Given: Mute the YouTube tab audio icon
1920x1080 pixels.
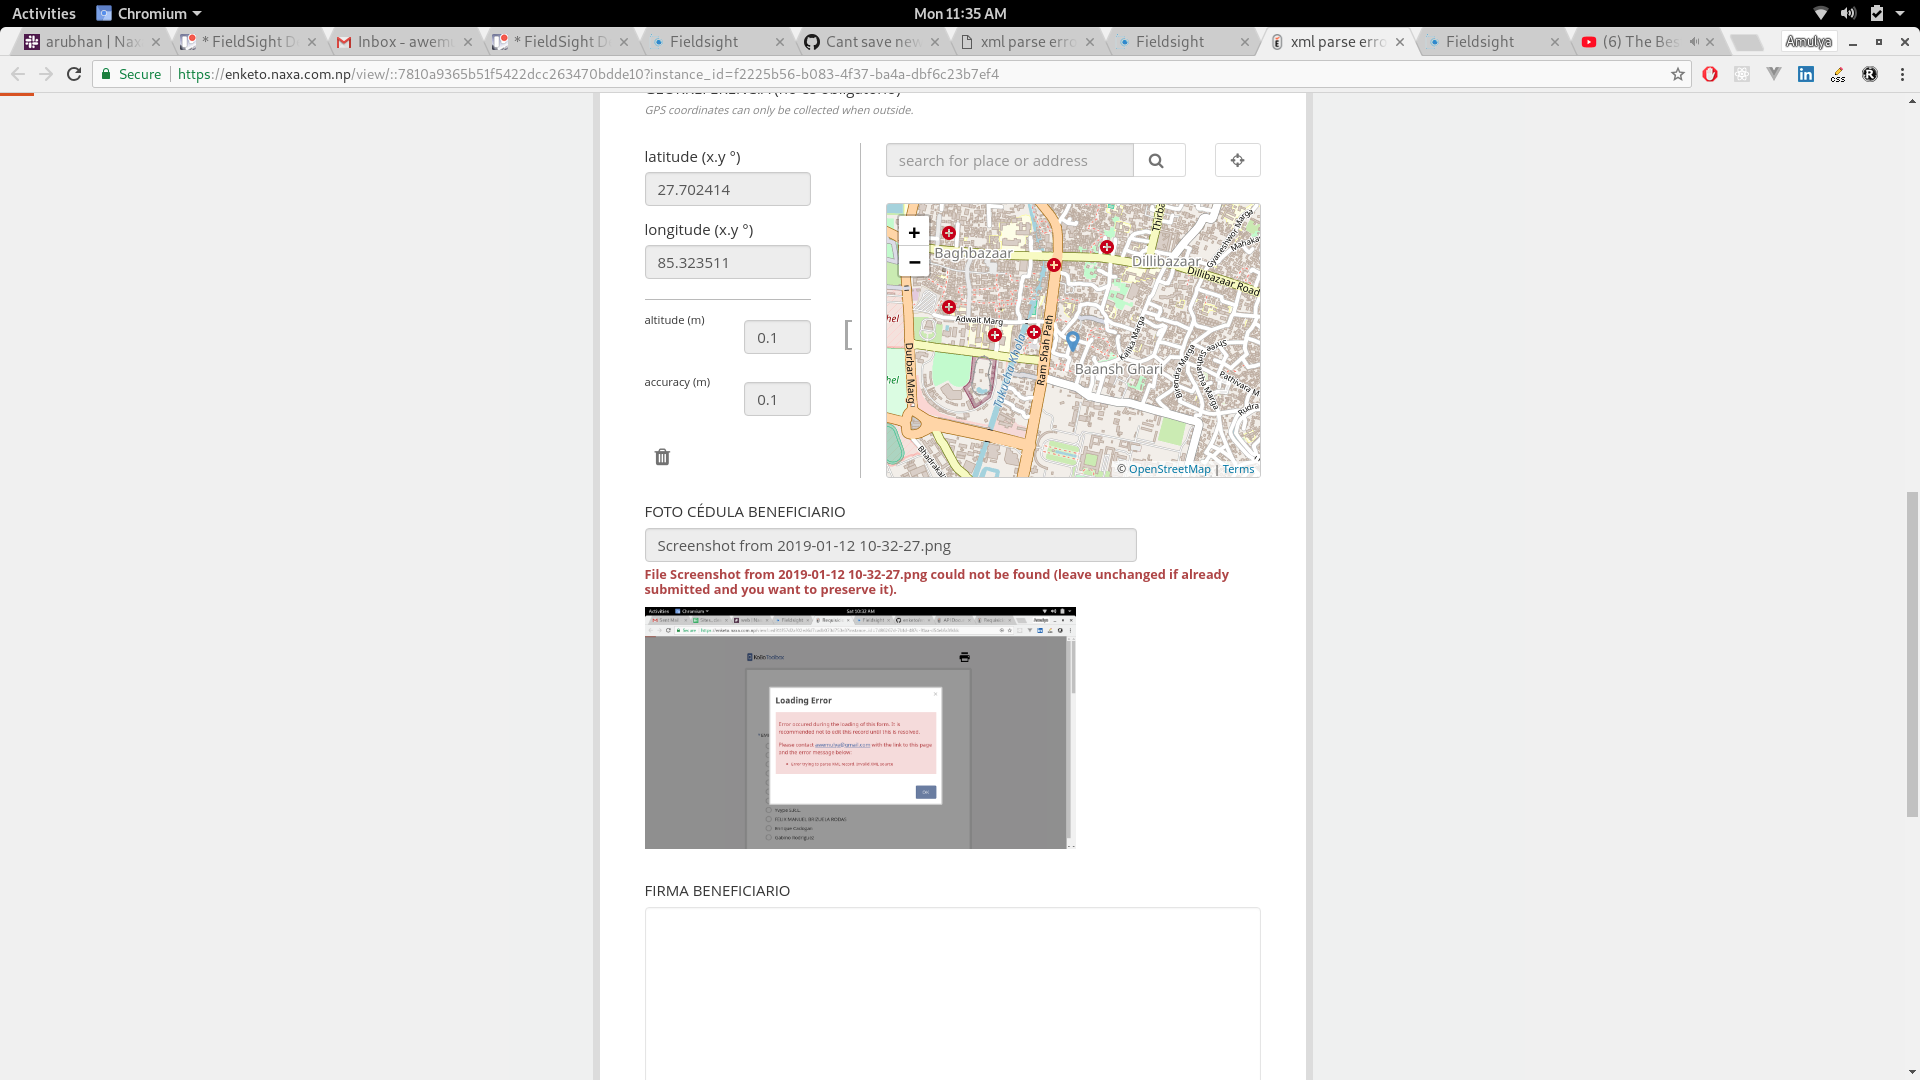Looking at the screenshot, I should [1694, 42].
